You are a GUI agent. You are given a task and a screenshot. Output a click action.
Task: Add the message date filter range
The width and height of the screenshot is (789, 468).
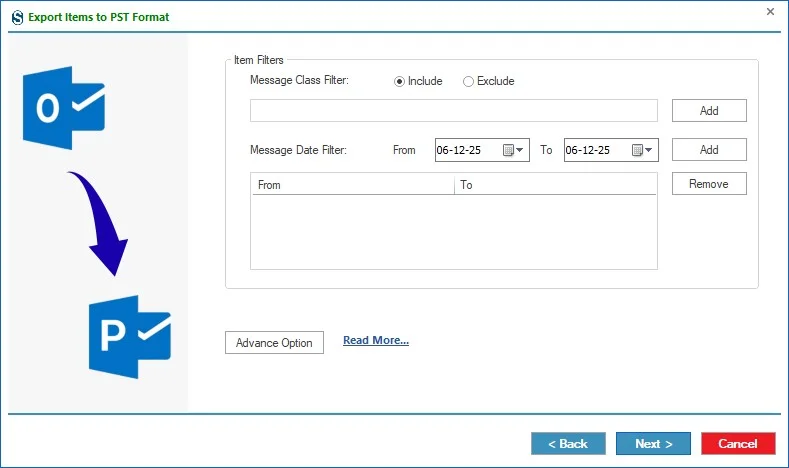709,149
